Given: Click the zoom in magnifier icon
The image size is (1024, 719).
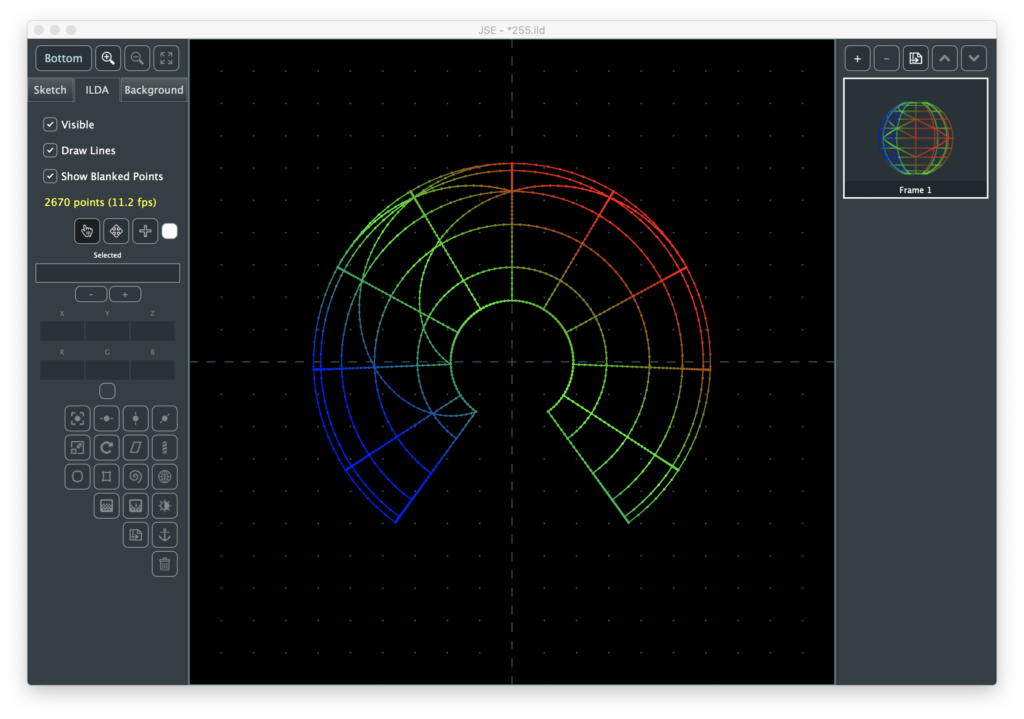Looking at the screenshot, I should tap(108, 58).
